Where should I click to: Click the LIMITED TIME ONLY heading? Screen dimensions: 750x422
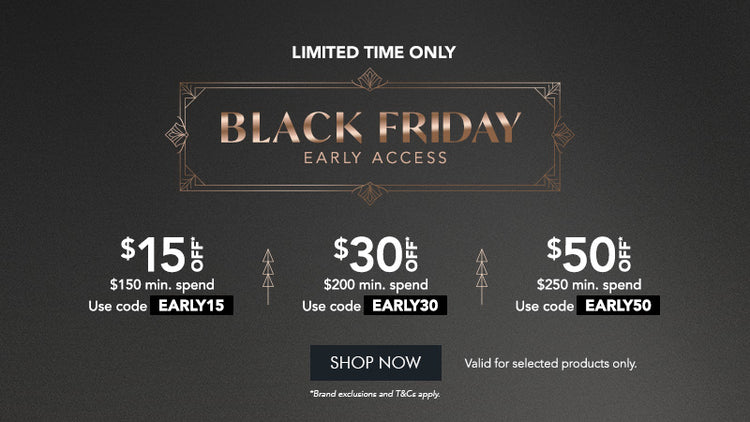[x=374, y=51]
